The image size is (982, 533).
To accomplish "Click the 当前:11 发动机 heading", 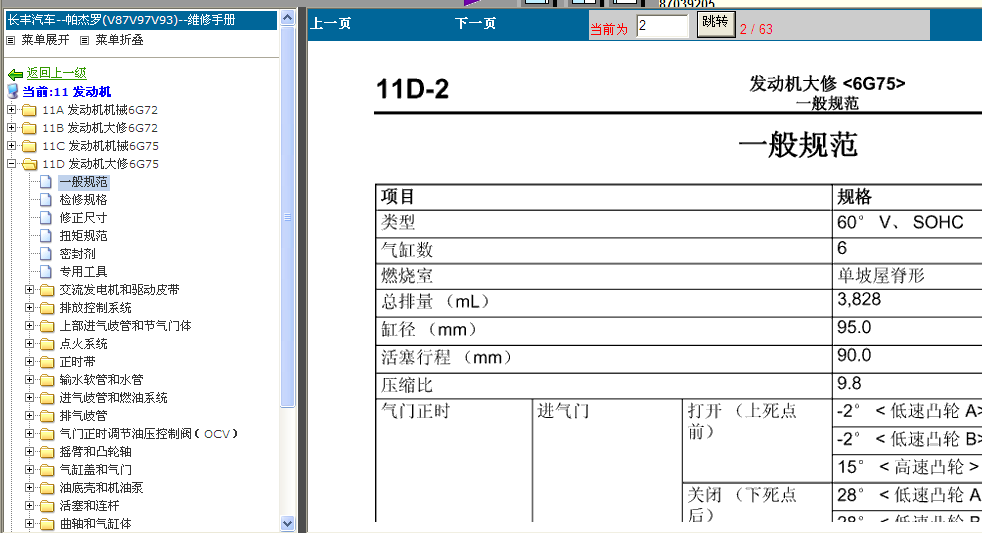I will click(66, 92).
